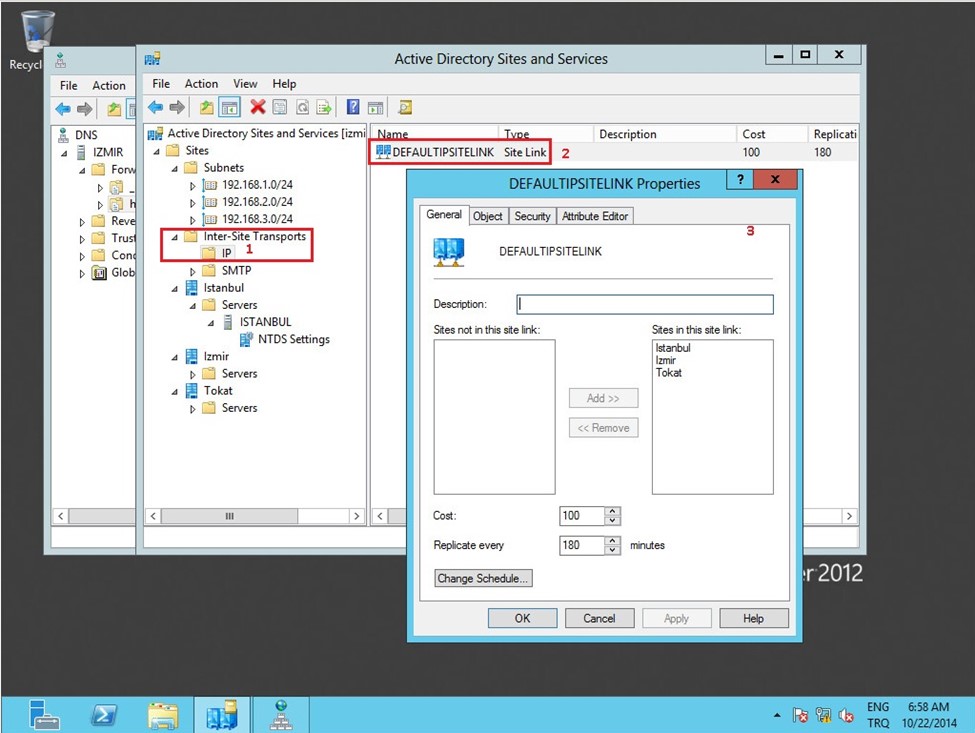
Task: Click the Change Schedule button
Action: tap(483, 578)
